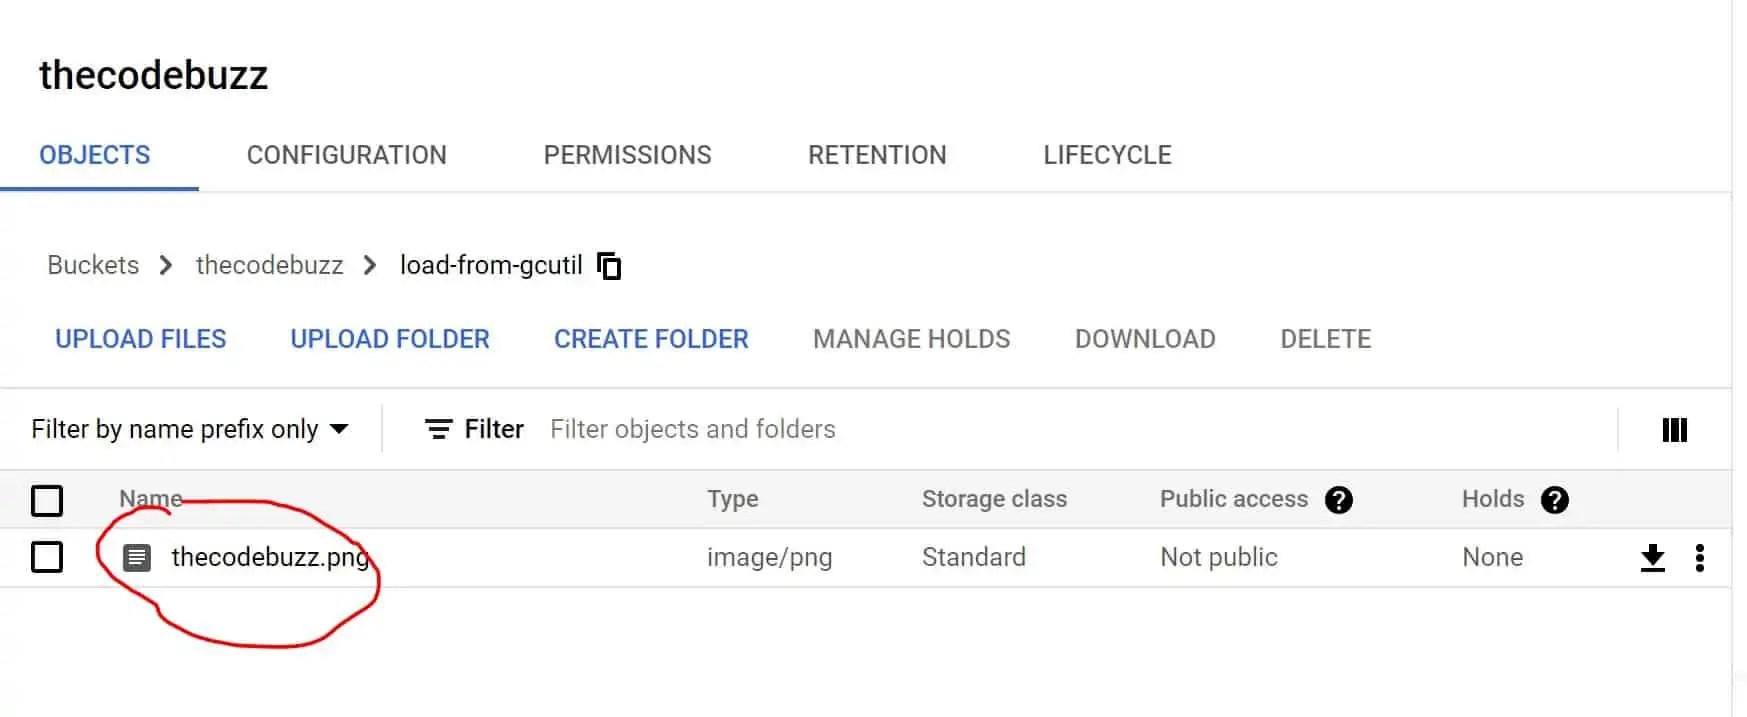Click the Upload Files button

click(x=140, y=339)
